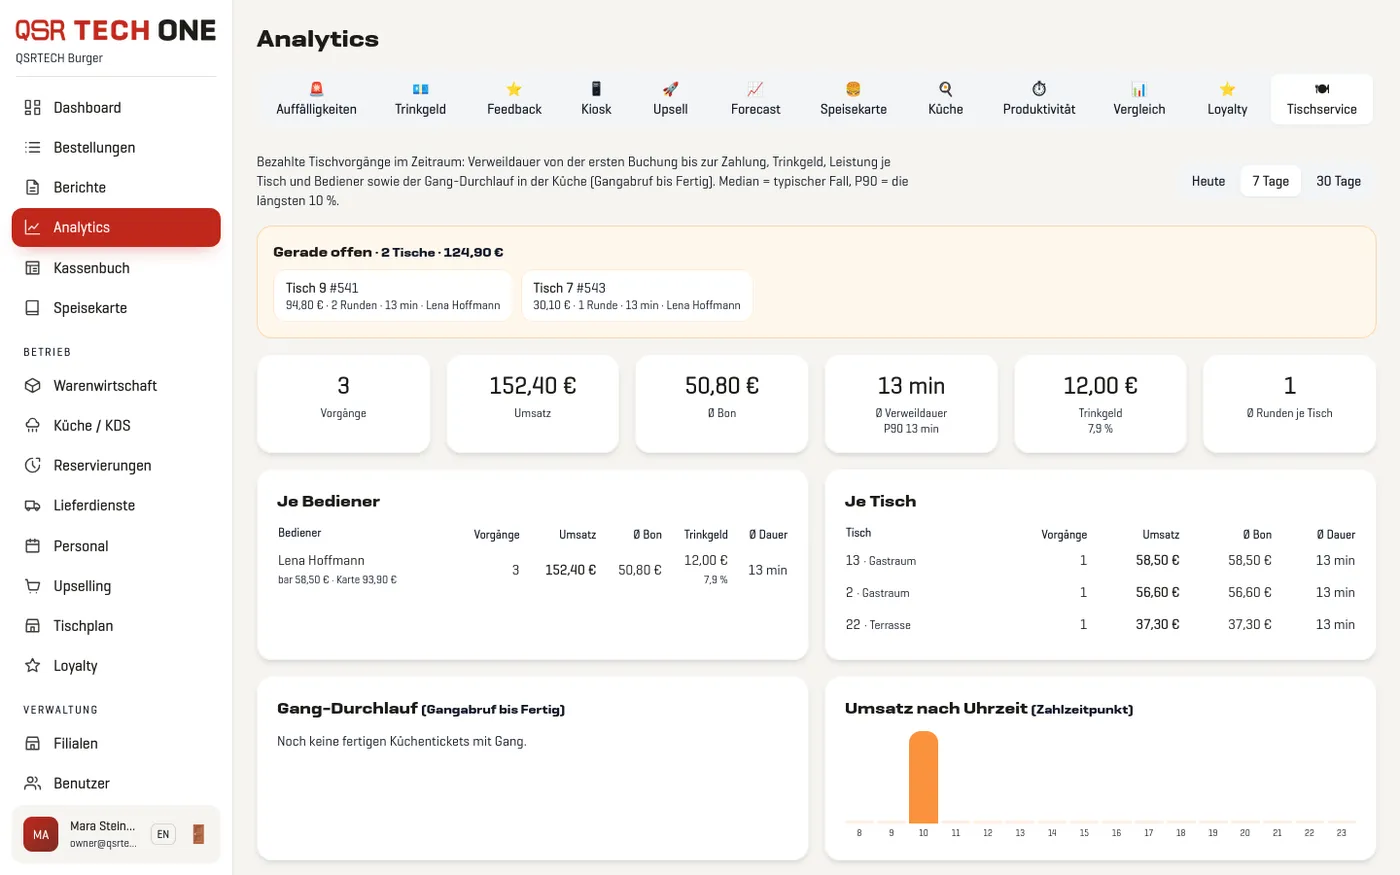Click the Kiosk phone icon
This screenshot has width=1400, height=875.
pyautogui.click(x=596, y=89)
